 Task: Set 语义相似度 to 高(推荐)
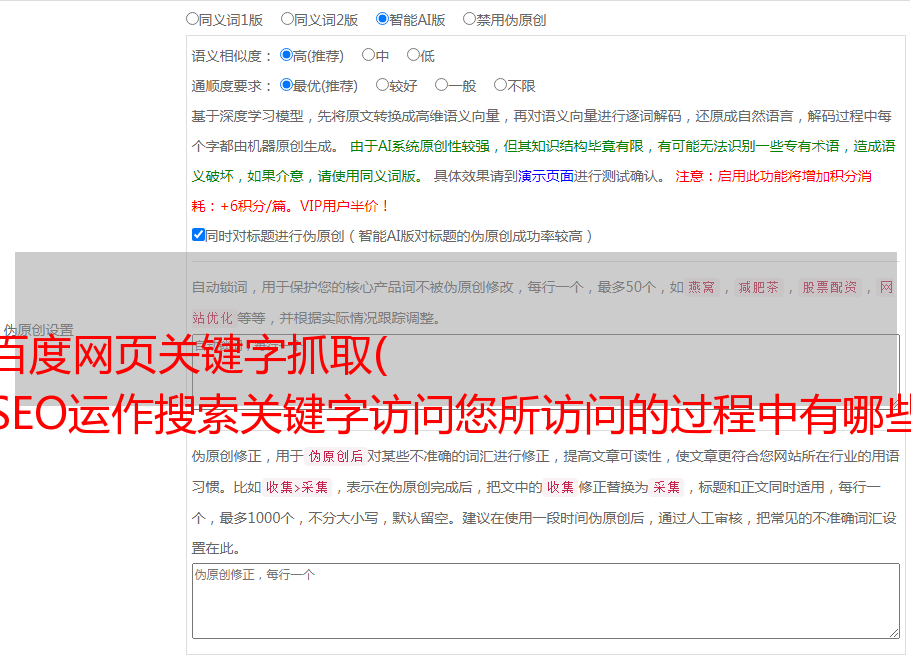pyautogui.click(x=286, y=55)
